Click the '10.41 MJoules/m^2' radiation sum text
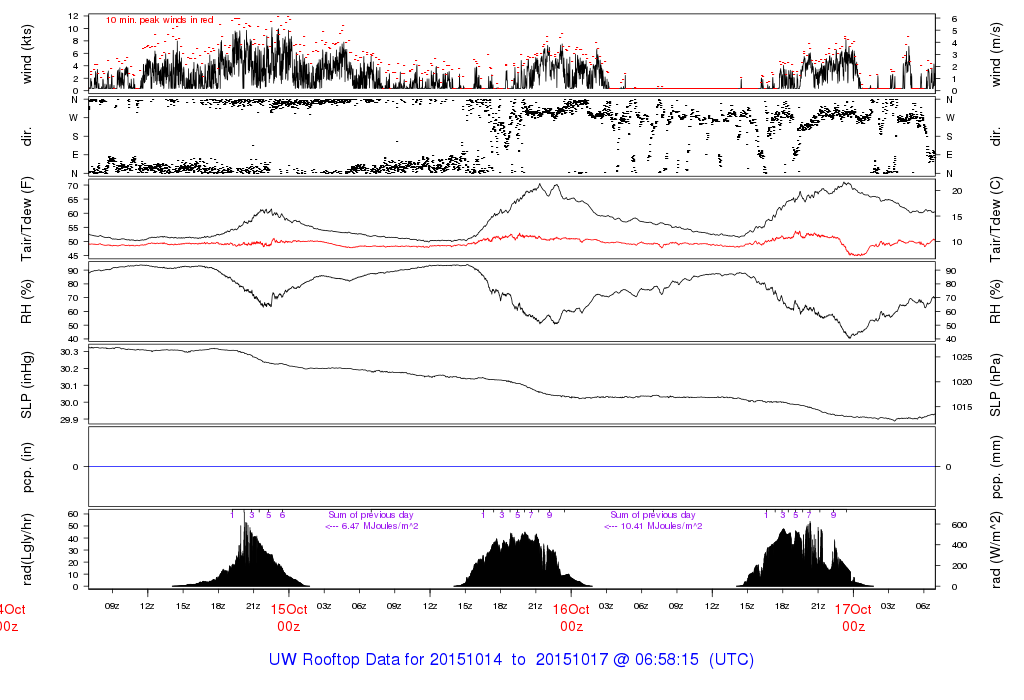Screen dimensions: 1024x700 [661, 526]
